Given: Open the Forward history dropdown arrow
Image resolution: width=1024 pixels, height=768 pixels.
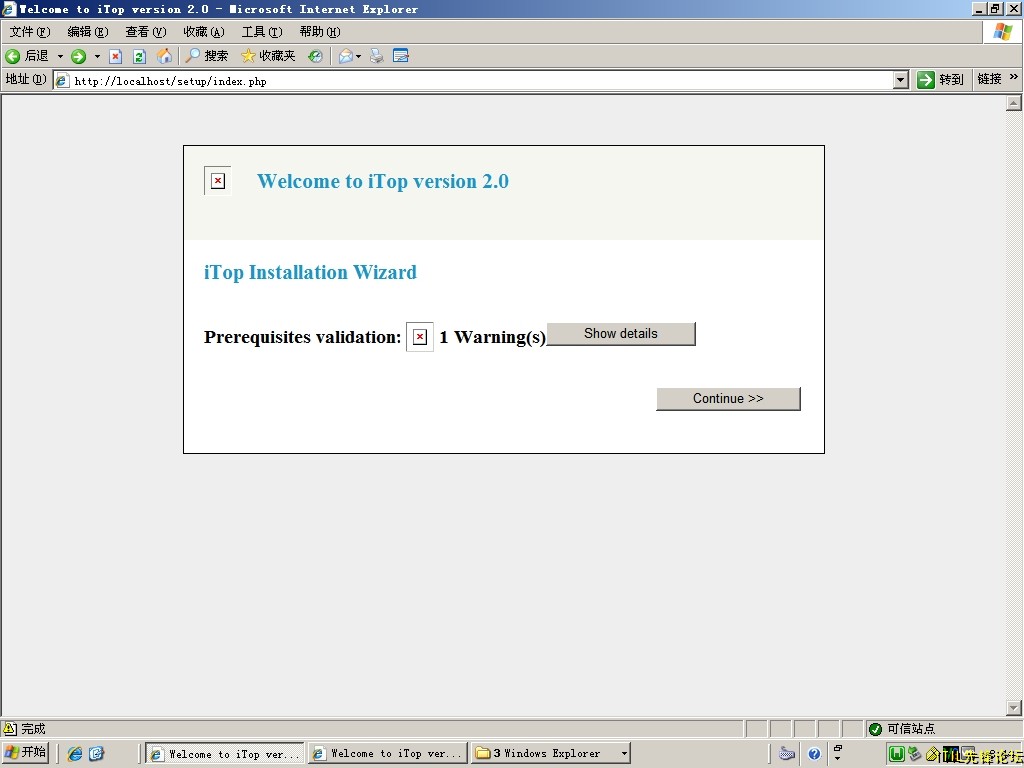Looking at the screenshot, I should (x=97, y=56).
